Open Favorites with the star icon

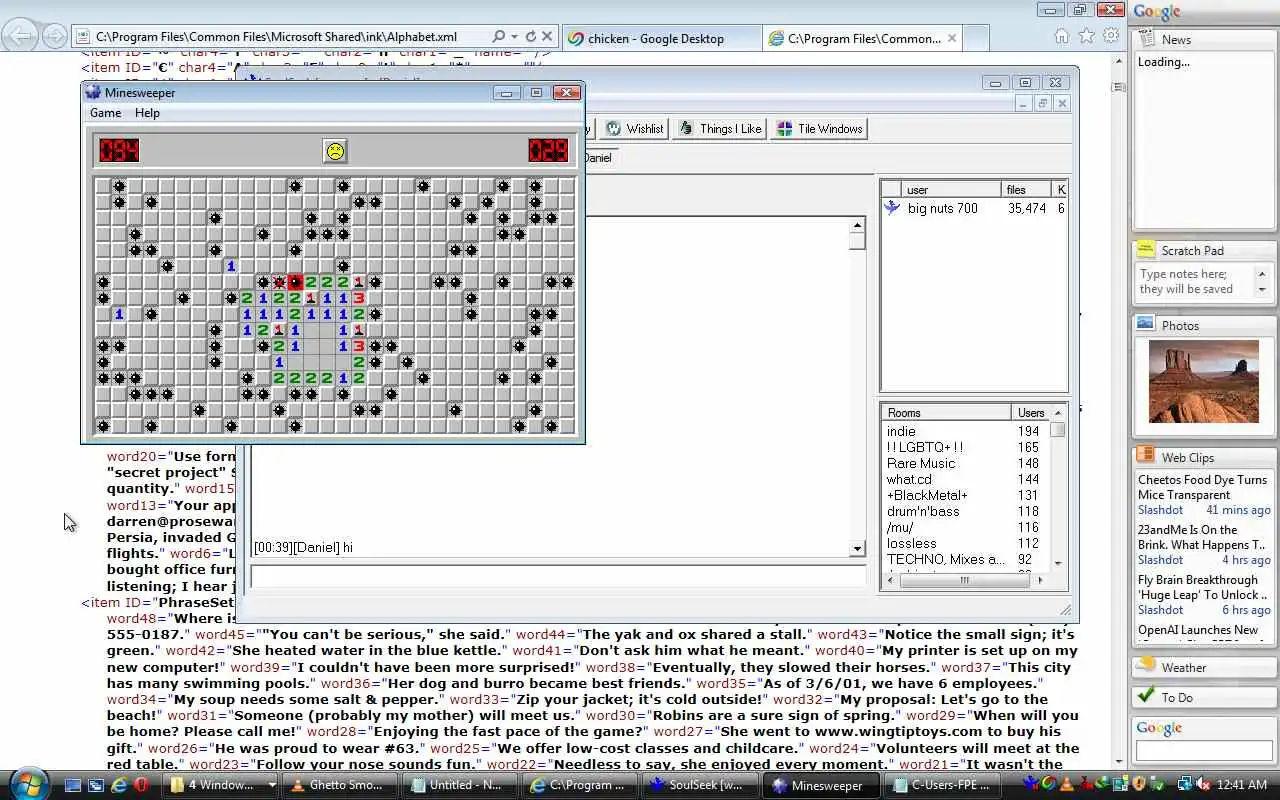[1087, 36]
